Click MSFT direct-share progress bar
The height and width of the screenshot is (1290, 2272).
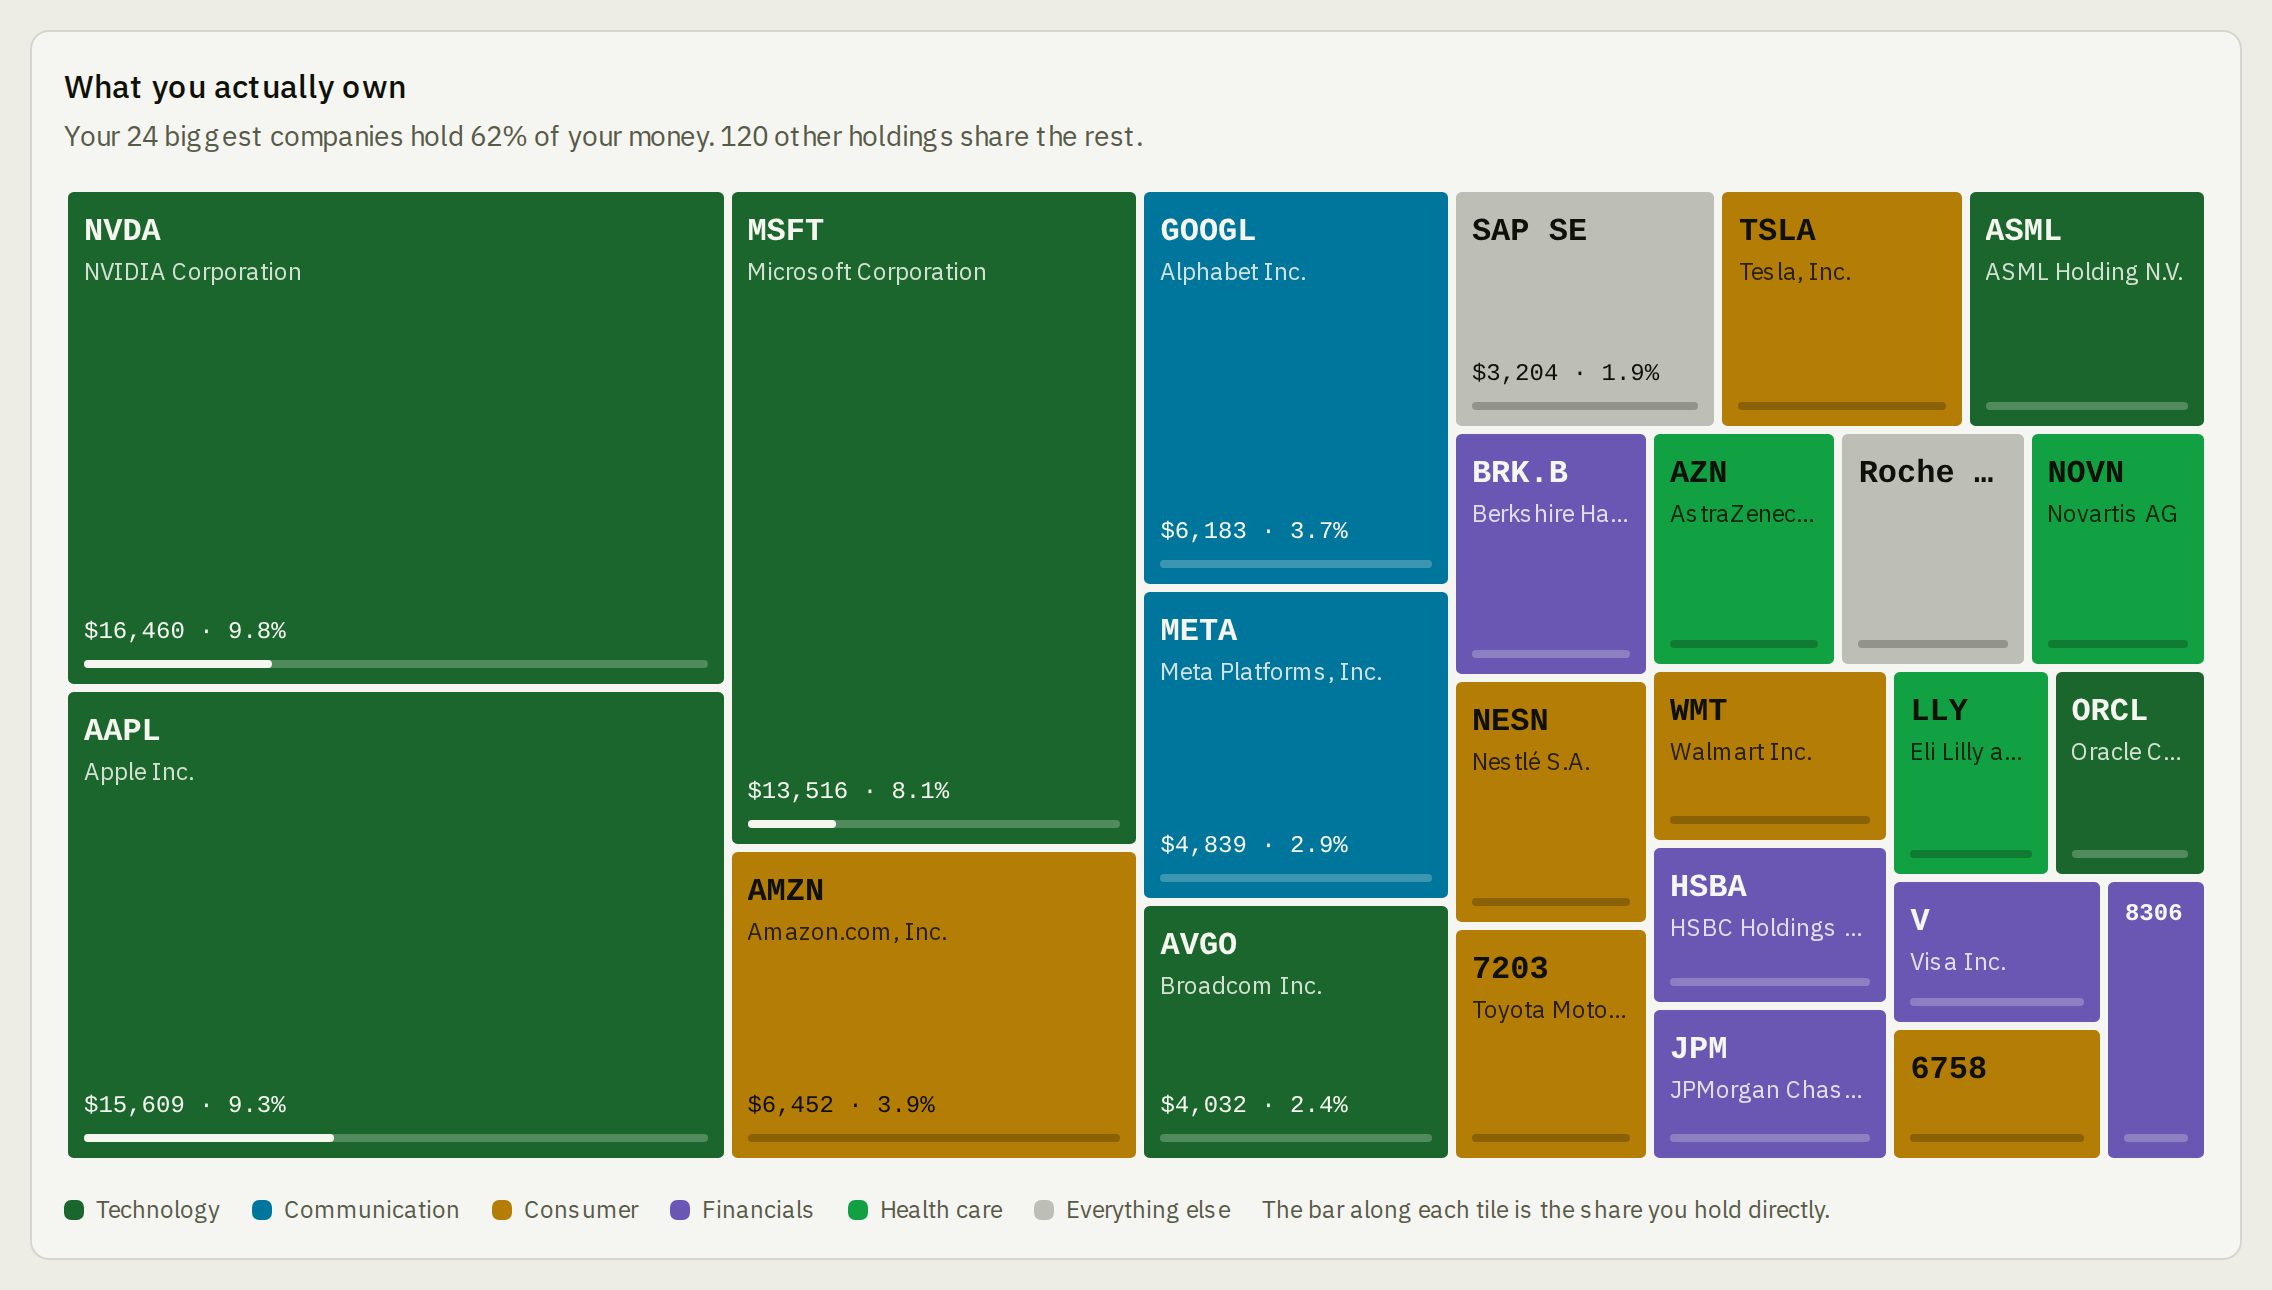tap(934, 824)
